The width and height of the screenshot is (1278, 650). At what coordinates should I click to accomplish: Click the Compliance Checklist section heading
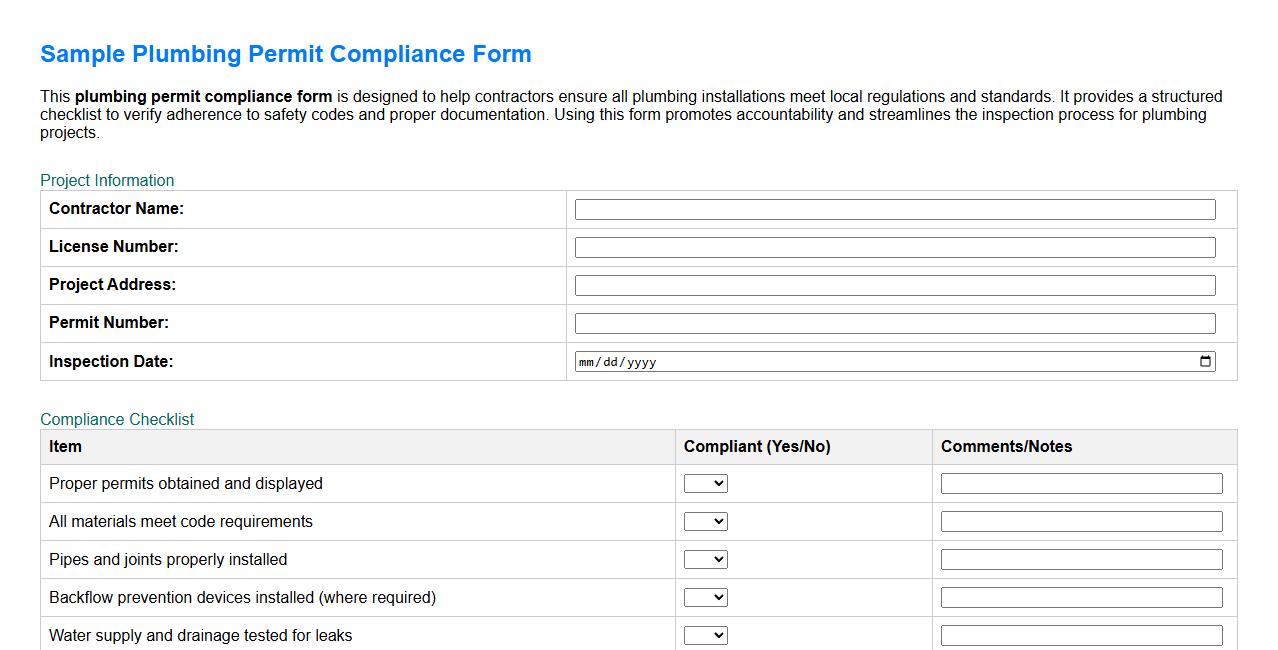tap(117, 419)
